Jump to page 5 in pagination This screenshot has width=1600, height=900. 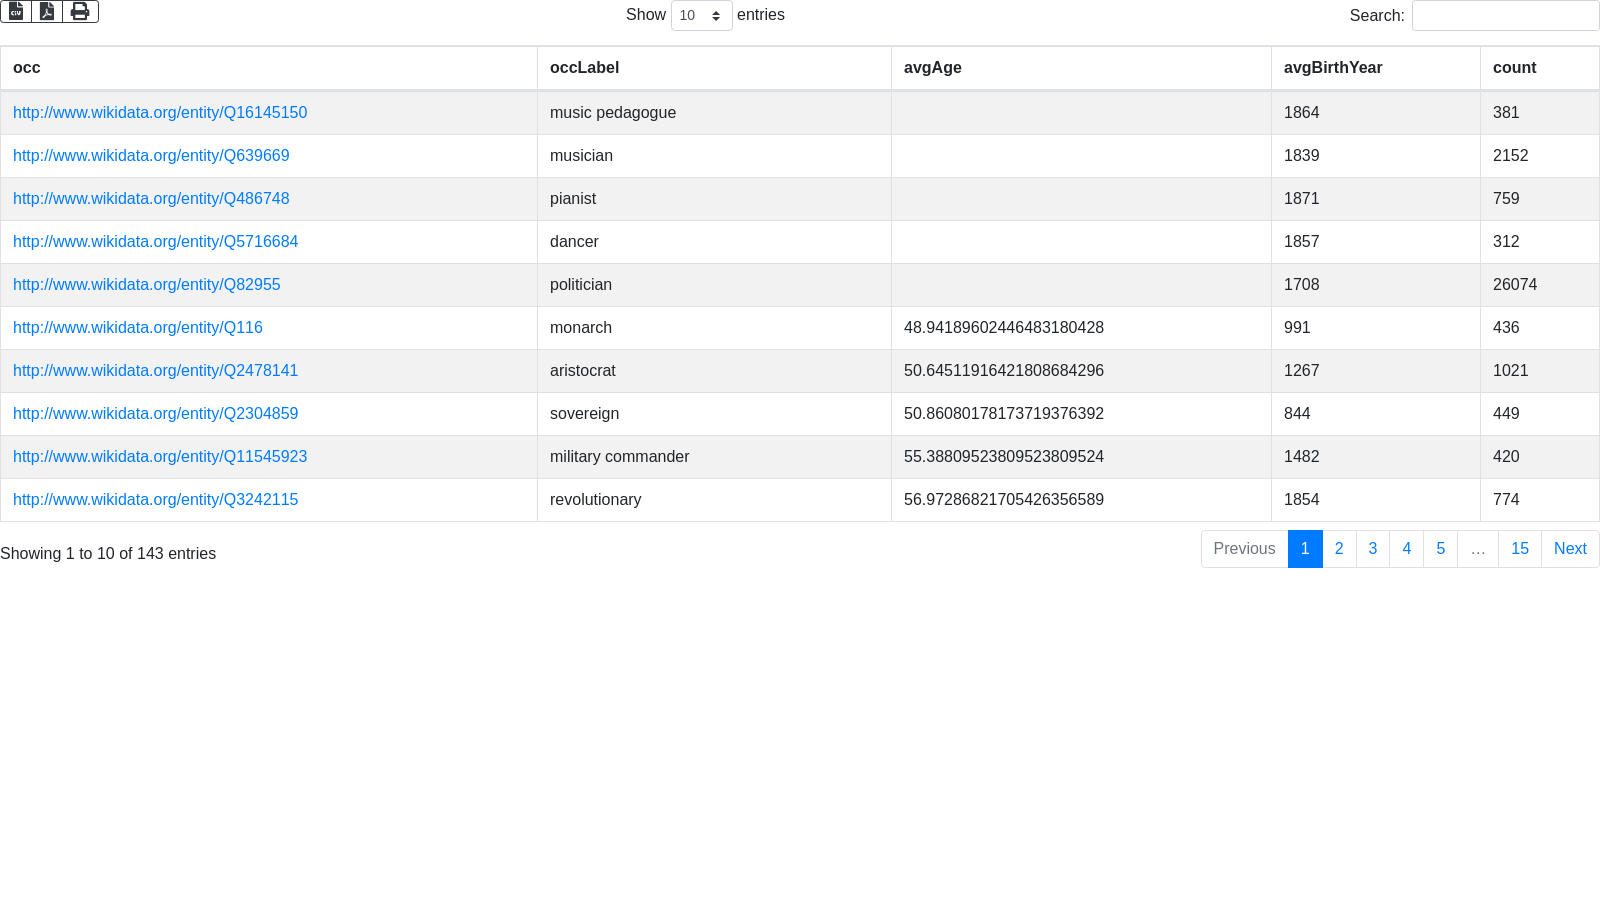pos(1440,549)
